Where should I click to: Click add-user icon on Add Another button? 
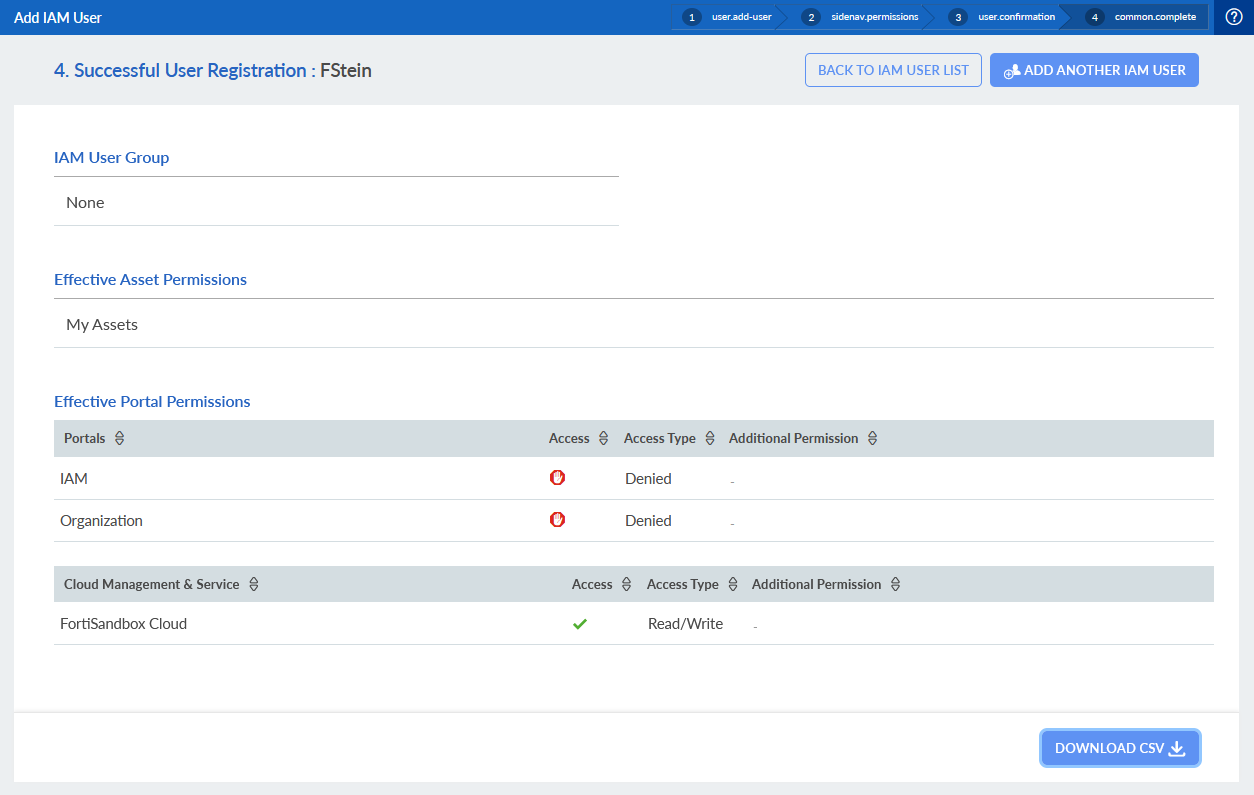[x=1011, y=71]
